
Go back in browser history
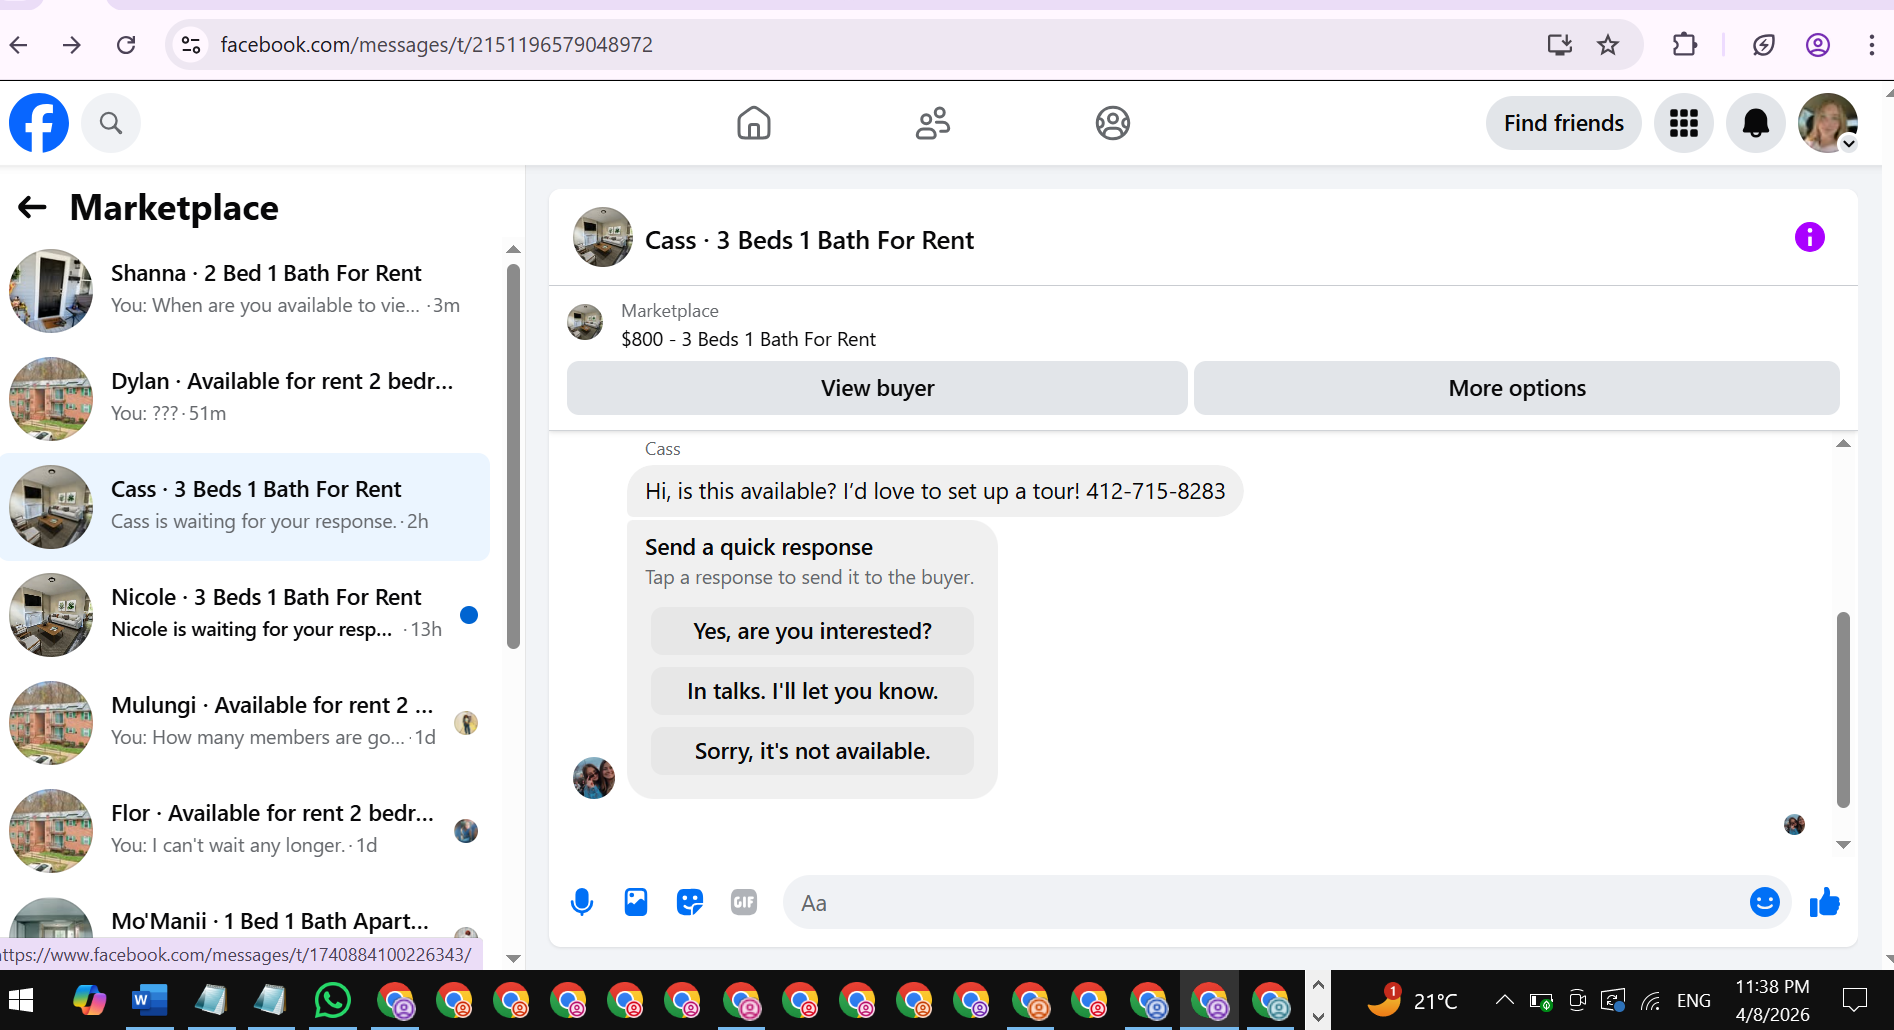19,45
